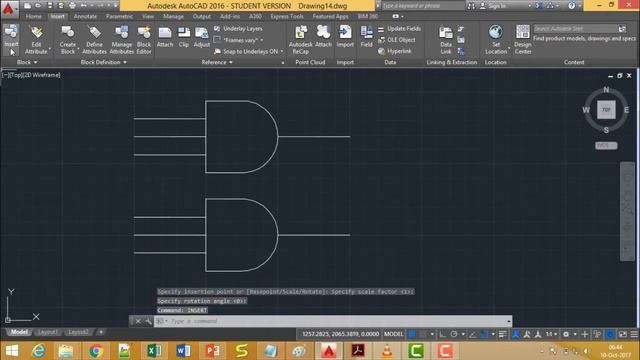Click Update Fields
Screen dimensions: 640x360
[399, 29]
